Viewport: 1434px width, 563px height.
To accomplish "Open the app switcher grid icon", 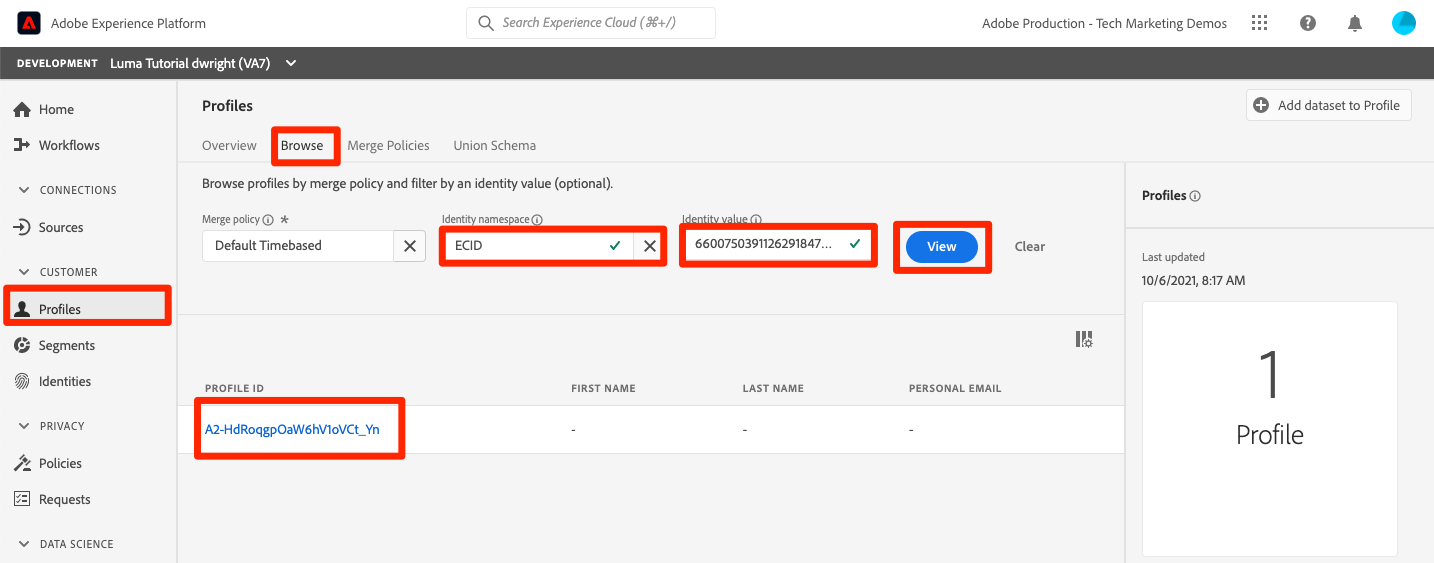I will 1259,23.
